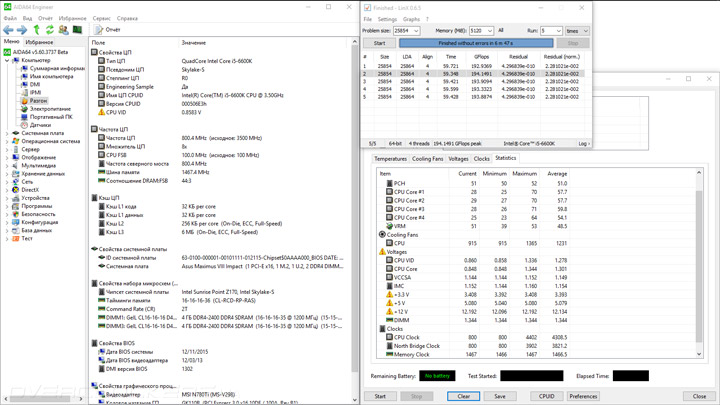720x405 pixels.
Task: Open the Preferences button
Action: coord(583,396)
